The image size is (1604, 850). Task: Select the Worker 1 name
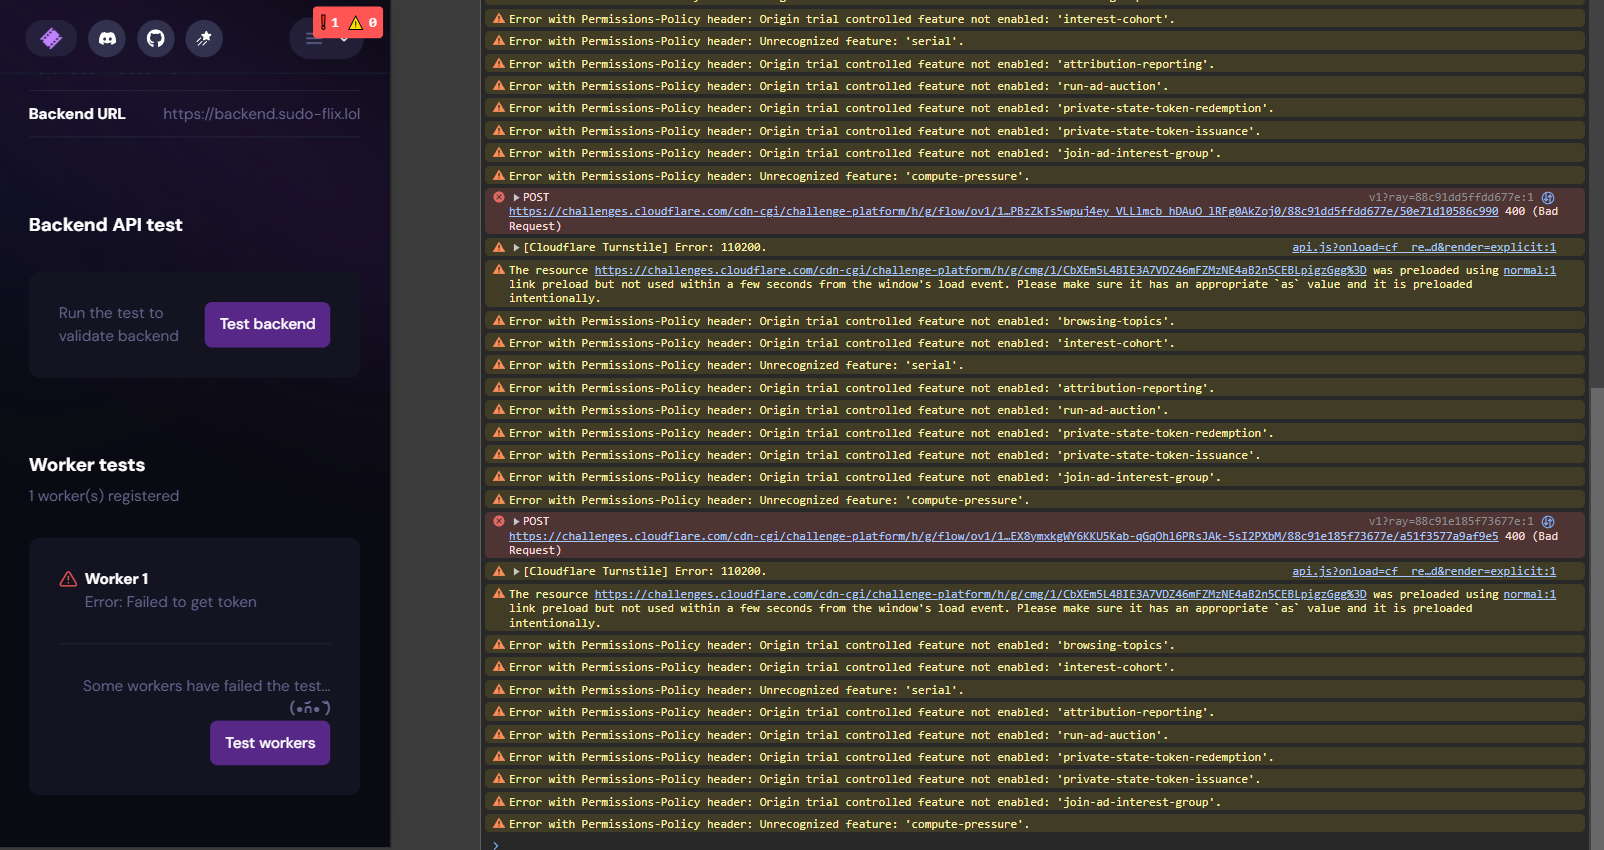(116, 579)
